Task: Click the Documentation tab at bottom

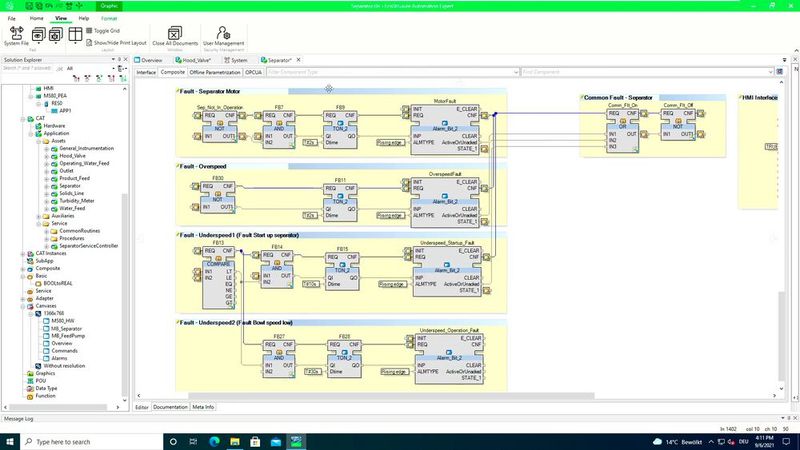Action: (170, 407)
